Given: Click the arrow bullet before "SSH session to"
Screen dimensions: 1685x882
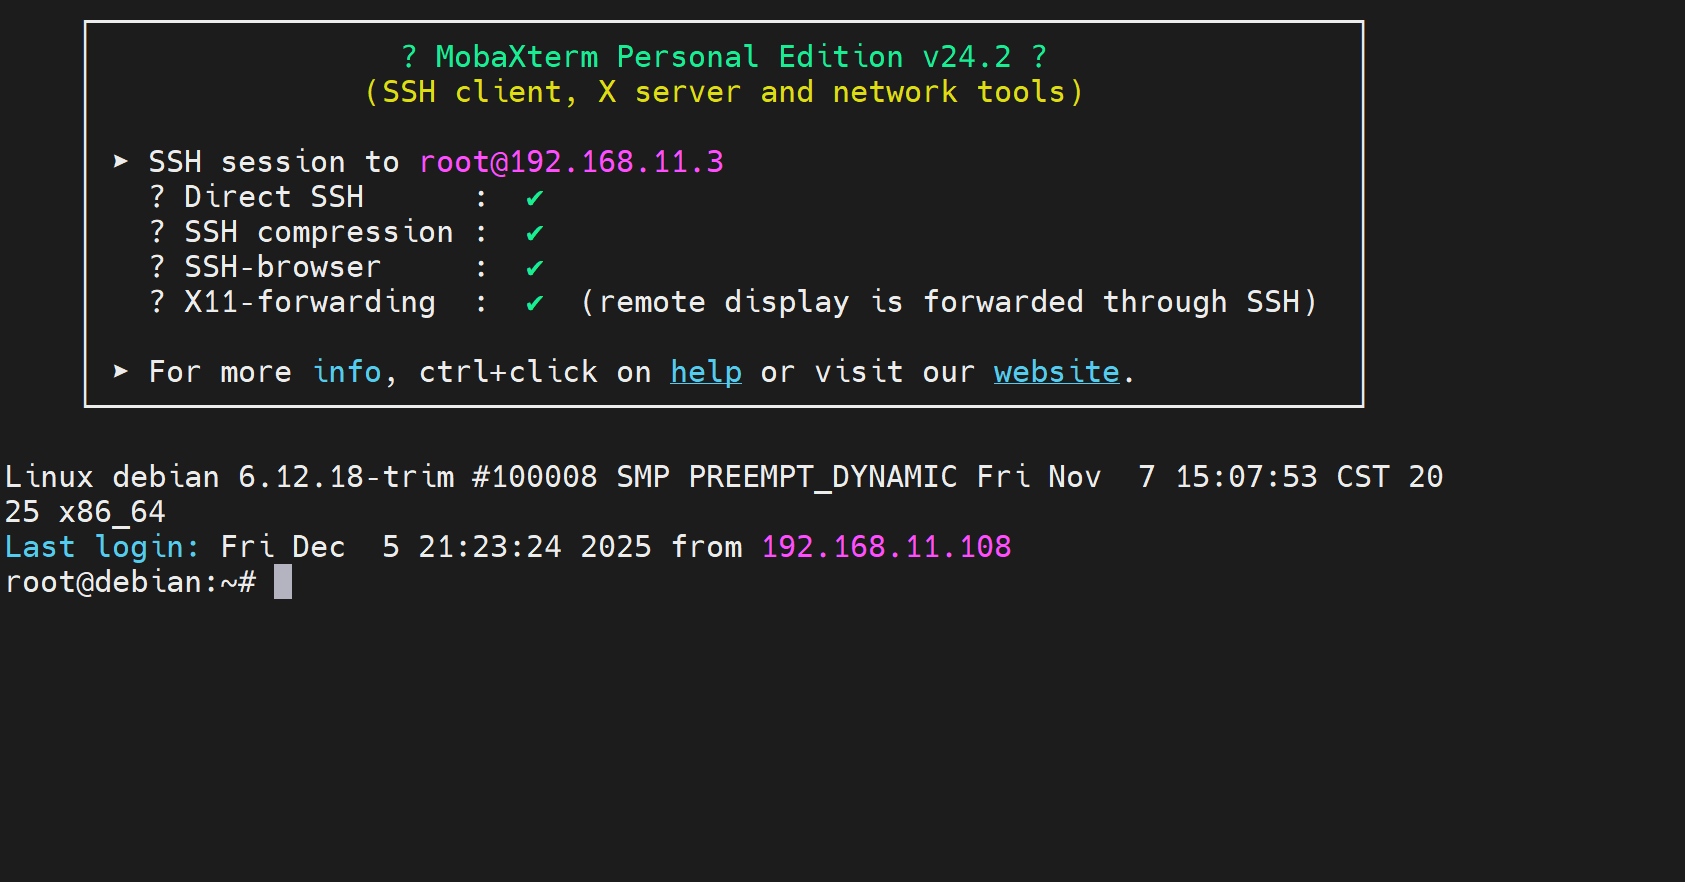Looking at the screenshot, I should tap(121, 161).
